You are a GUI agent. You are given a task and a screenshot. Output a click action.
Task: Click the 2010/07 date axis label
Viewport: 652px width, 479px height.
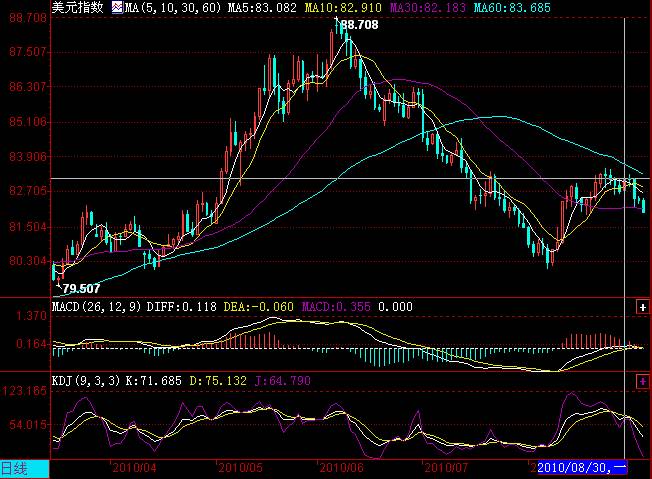coord(446,468)
